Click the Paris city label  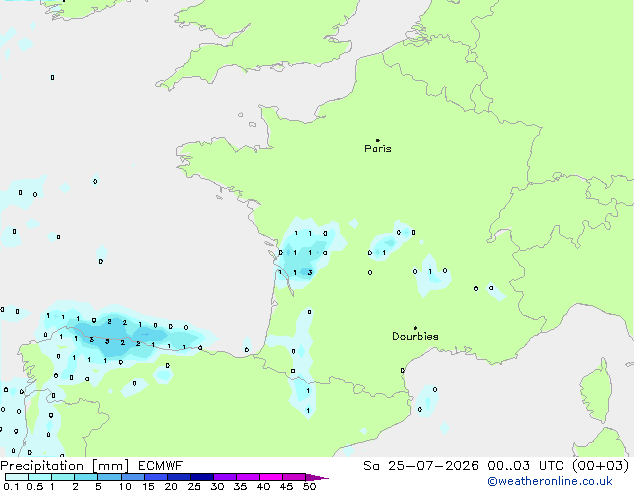[x=378, y=149]
